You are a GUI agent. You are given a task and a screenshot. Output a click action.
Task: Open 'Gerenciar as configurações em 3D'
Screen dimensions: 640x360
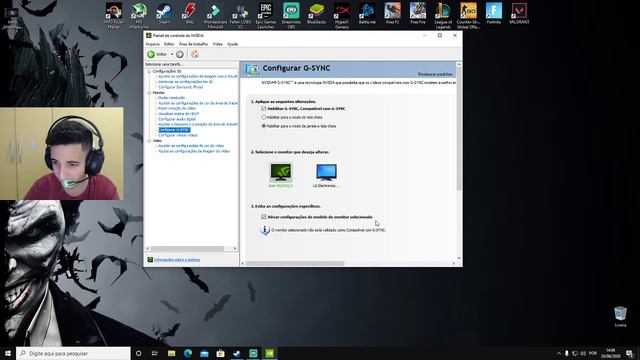(185, 82)
